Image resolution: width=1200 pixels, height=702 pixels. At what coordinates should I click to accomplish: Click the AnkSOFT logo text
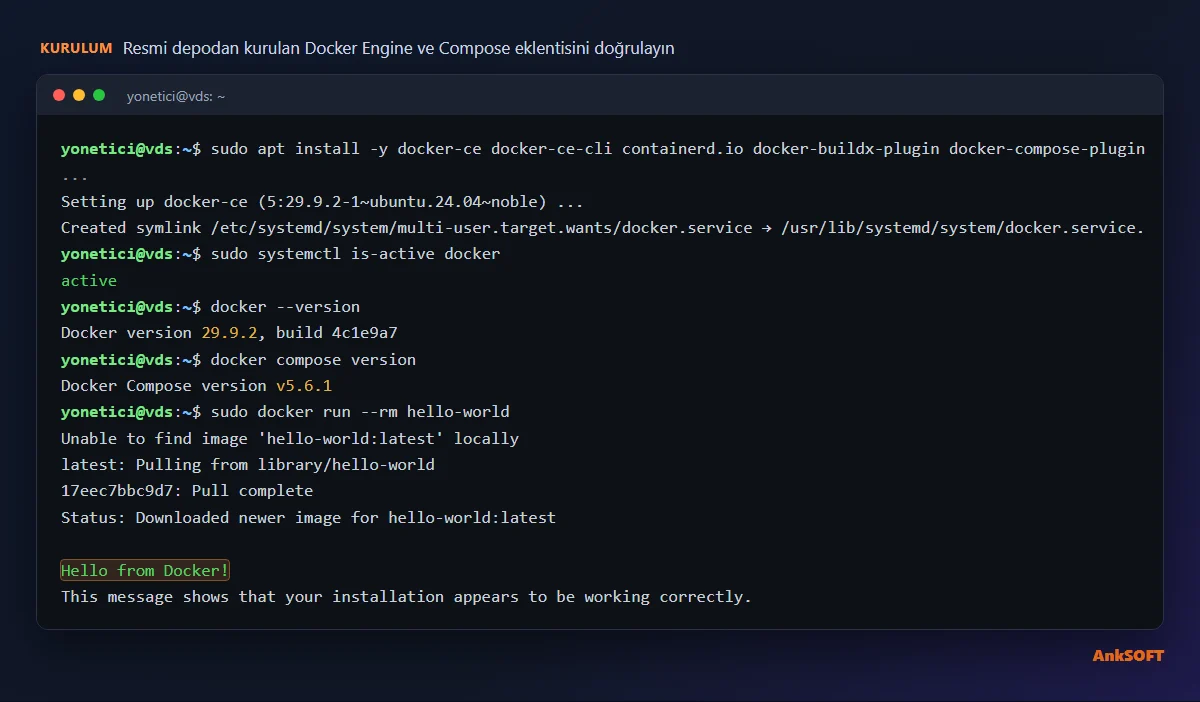(x=1128, y=656)
